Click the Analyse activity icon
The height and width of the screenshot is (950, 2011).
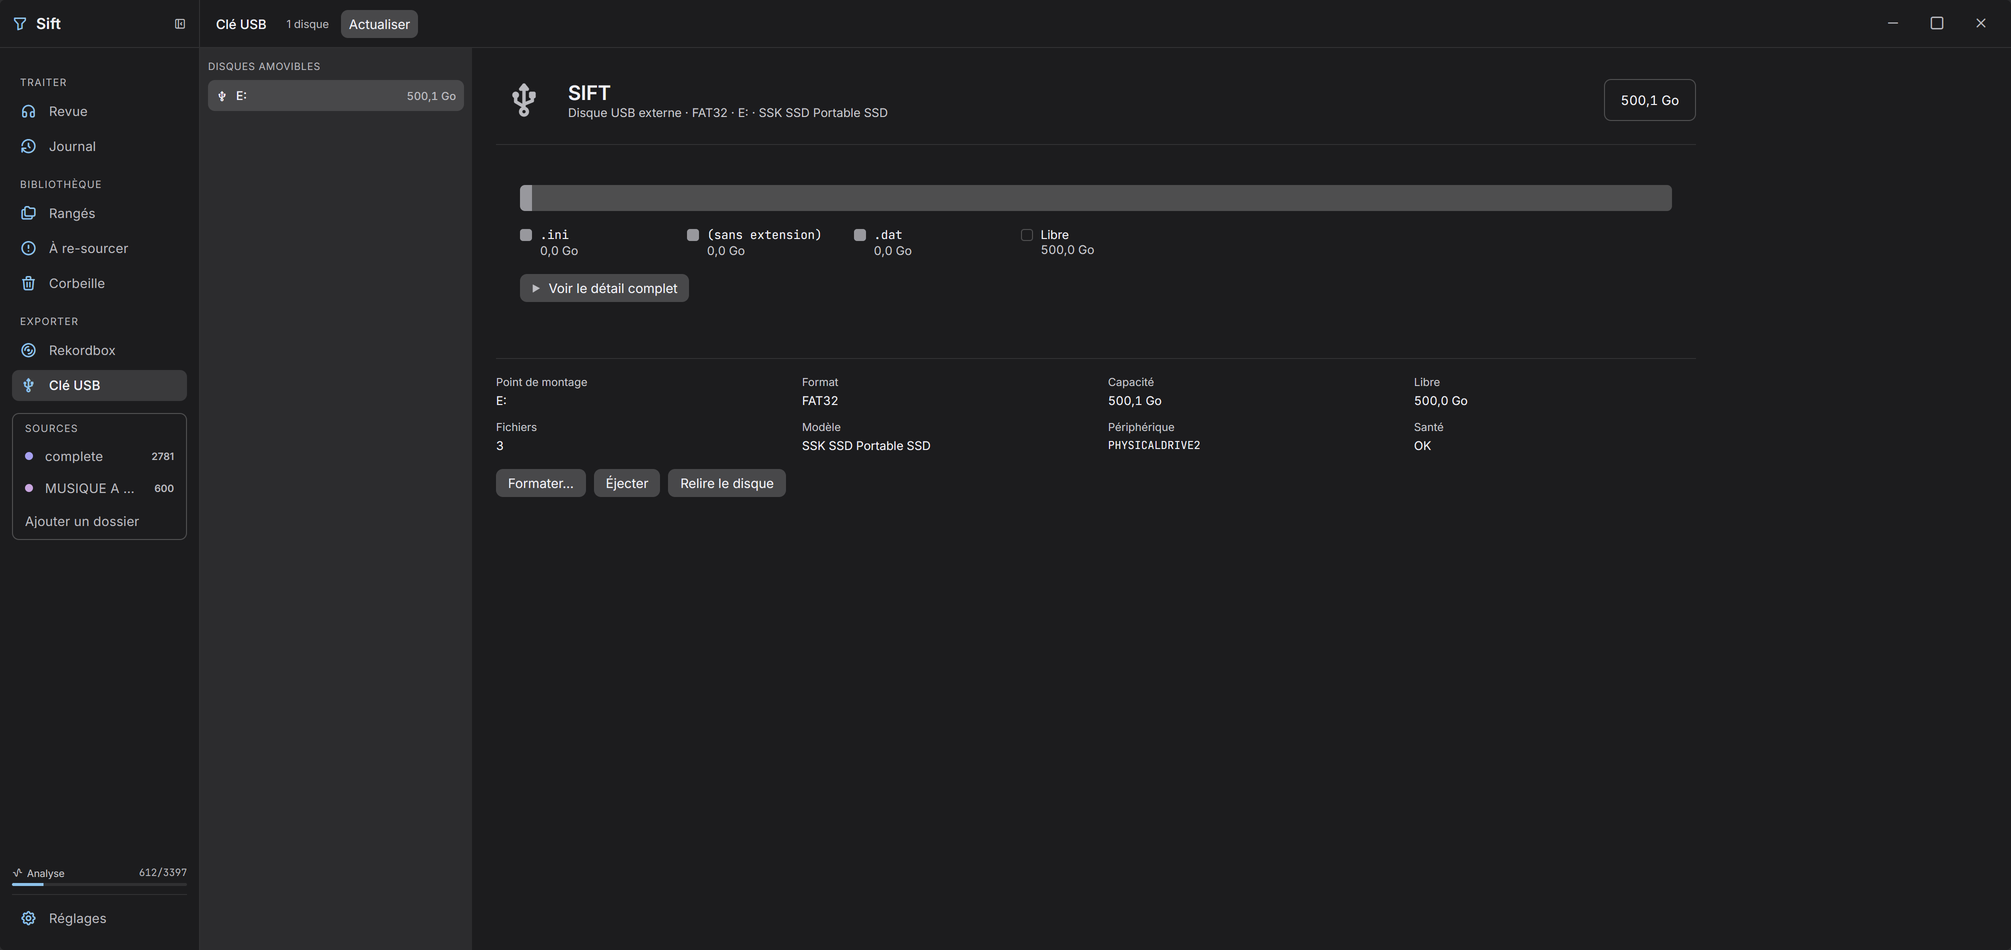click(17, 873)
